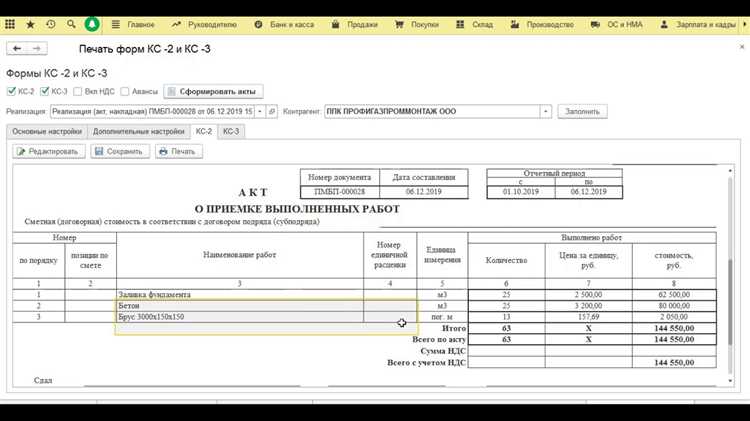750x421 pixels.
Task: Select period start cell 01.10.2019
Action: [521, 192]
